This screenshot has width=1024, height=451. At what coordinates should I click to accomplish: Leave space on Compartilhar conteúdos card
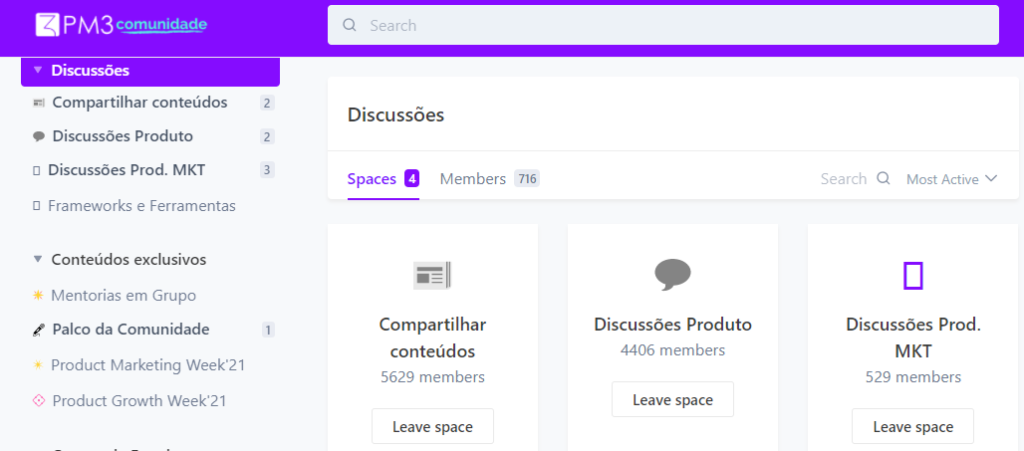pos(432,427)
